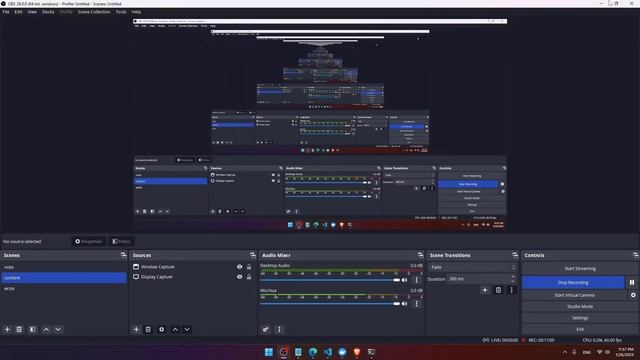Pause the recording
Viewport: 640px width, 360px height.
pos(632,282)
